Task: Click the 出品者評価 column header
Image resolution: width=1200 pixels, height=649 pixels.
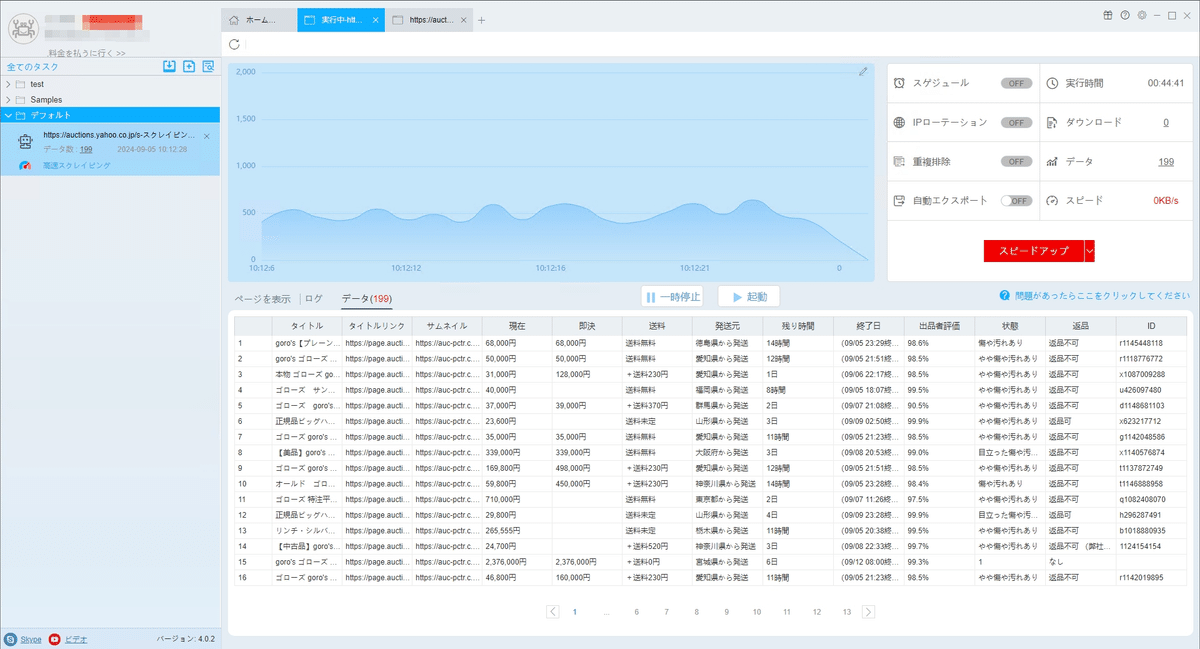Action: (x=939, y=326)
